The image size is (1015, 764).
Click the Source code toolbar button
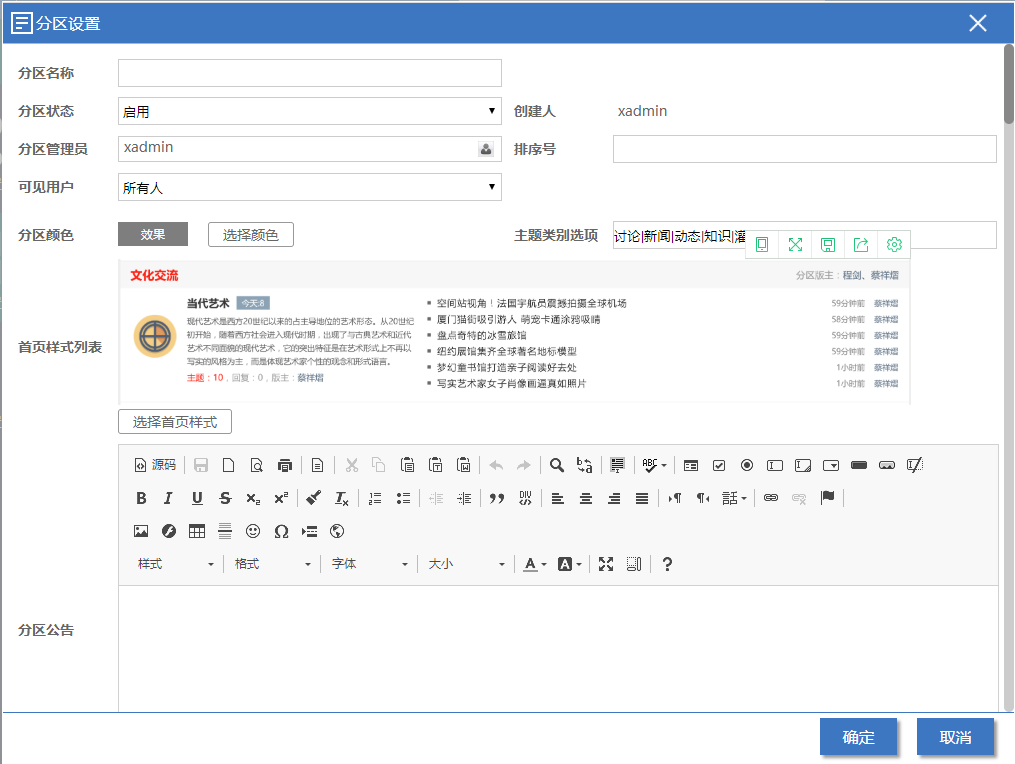coord(155,465)
